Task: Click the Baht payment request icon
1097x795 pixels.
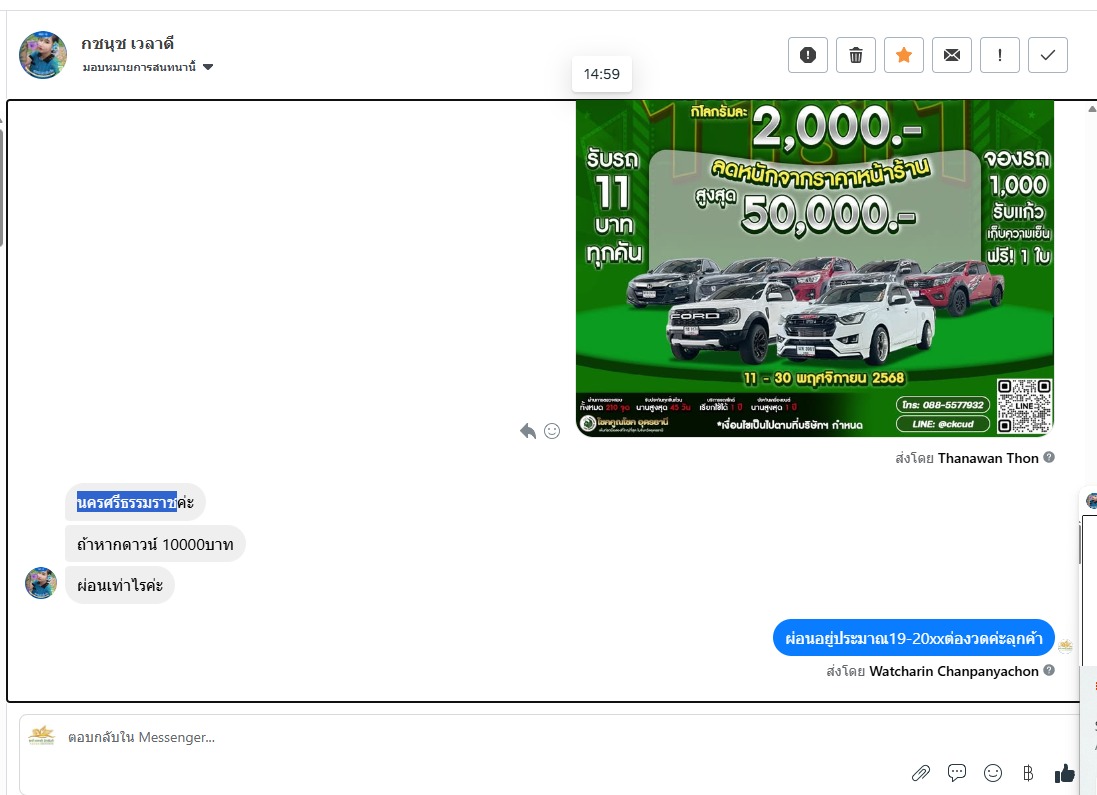Action: [x=1028, y=773]
